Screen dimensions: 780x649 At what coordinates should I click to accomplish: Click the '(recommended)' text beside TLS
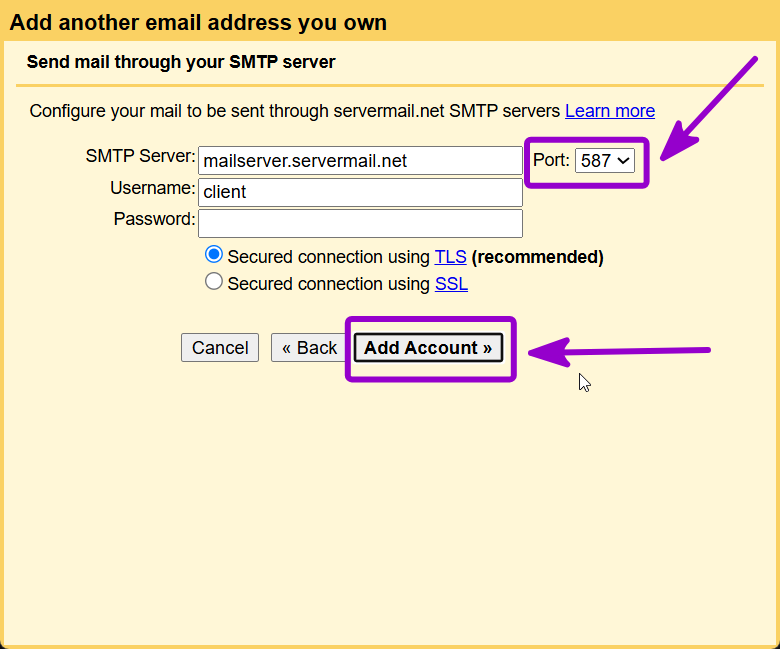pos(537,257)
